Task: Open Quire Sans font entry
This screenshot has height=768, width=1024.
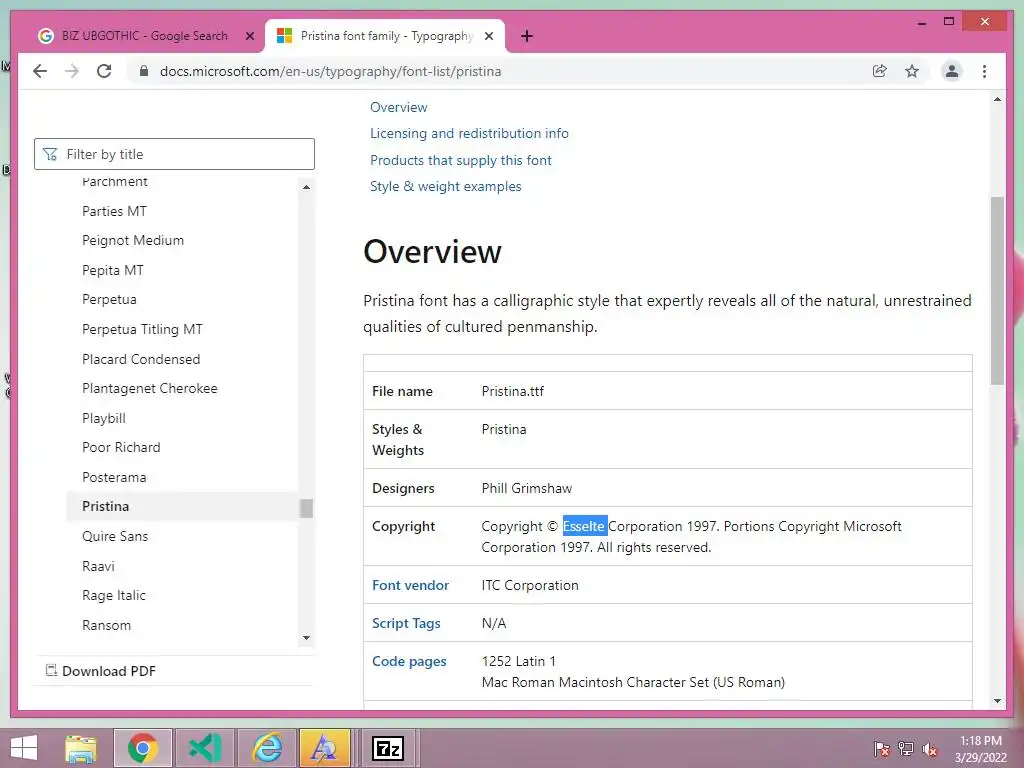Action: pyautogui.click(x=115, y=536)
